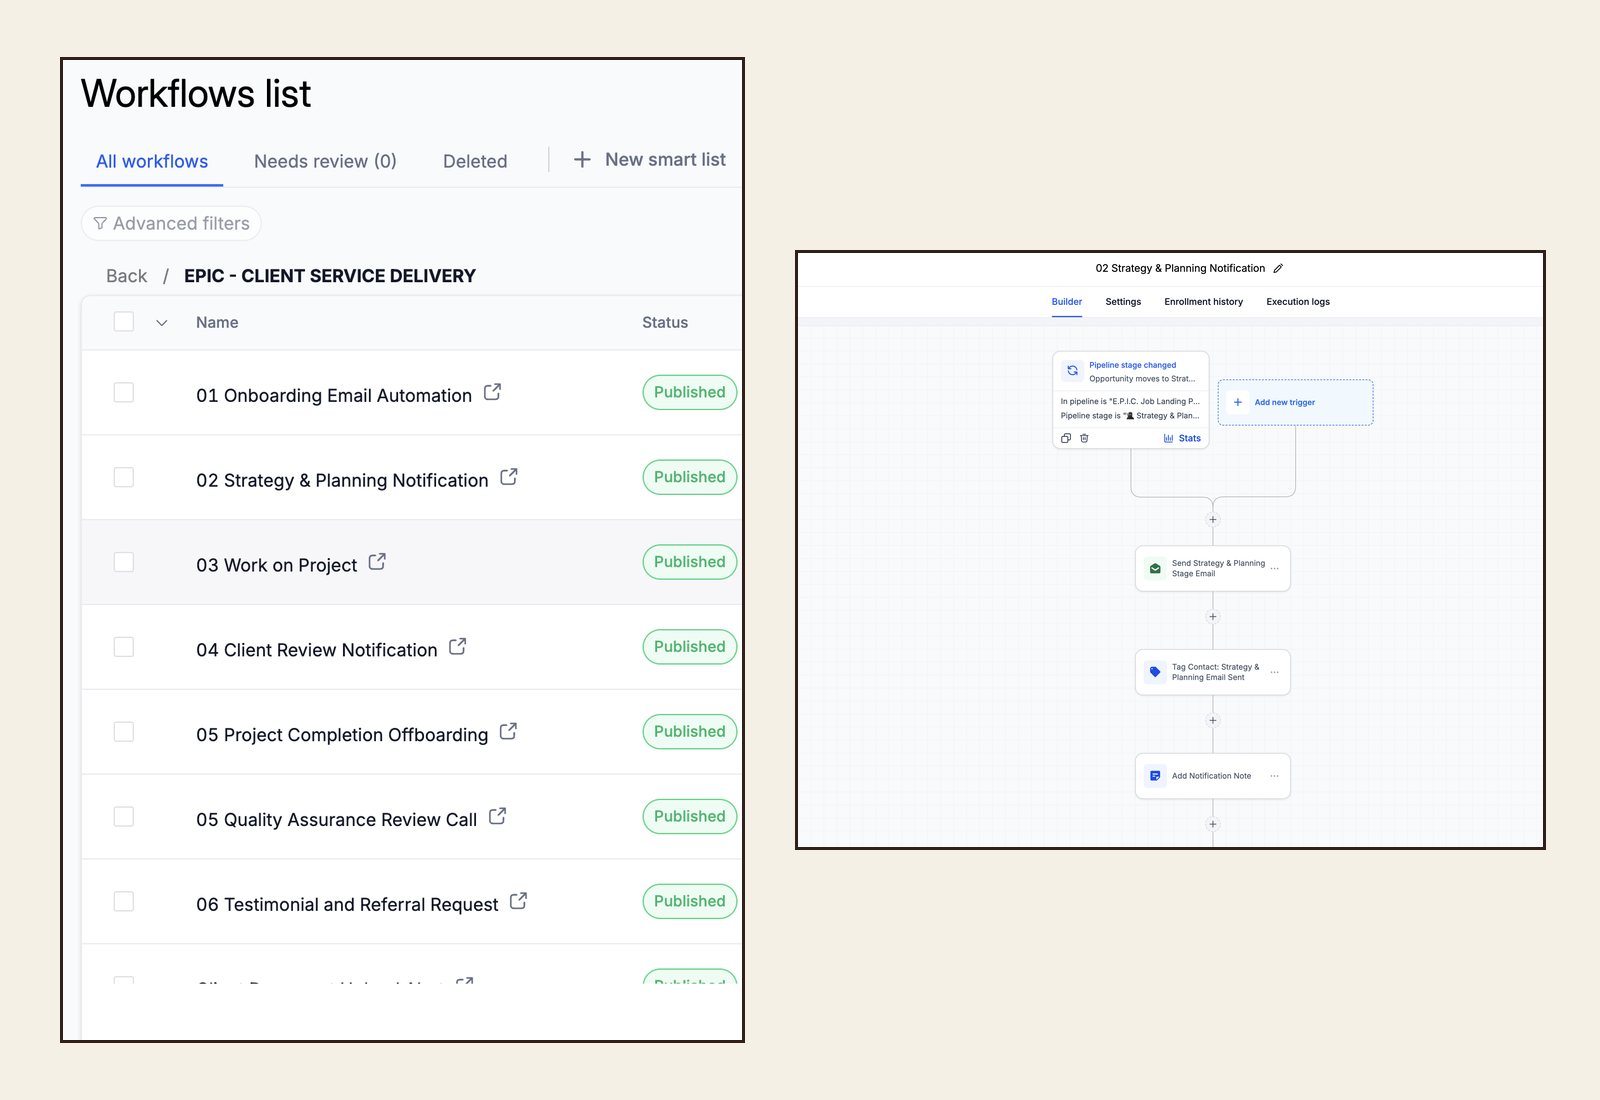Viewport: 1600px width, 1100px height.
Task: Open the Pipeline stage changed trigger title
Action: (x=1132, y=365)
